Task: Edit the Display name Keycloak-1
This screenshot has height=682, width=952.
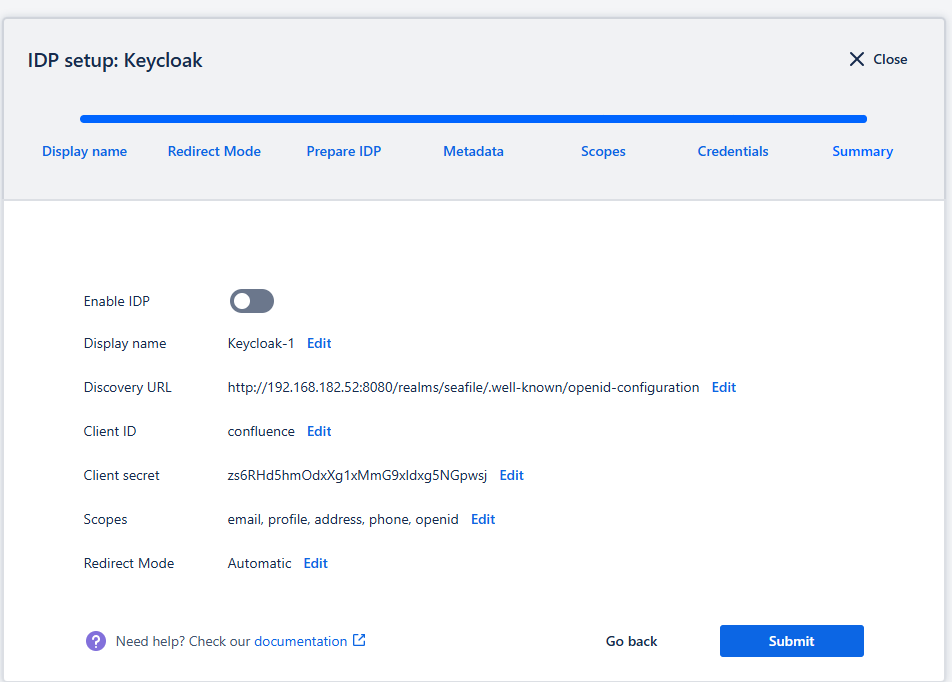Action: click(x=319, y=343)
